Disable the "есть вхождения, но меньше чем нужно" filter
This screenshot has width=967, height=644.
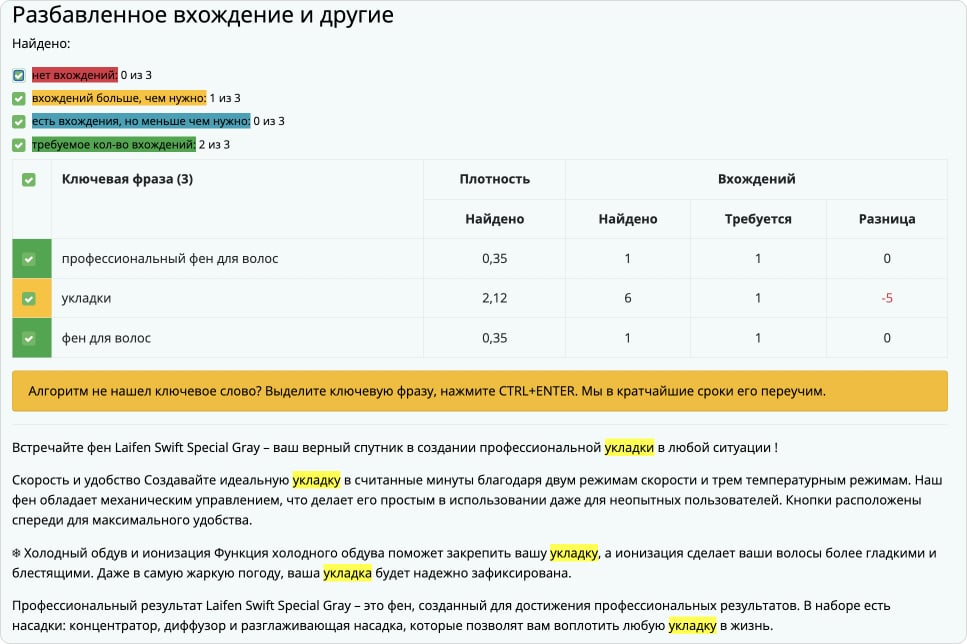click(x=19, y=120)
